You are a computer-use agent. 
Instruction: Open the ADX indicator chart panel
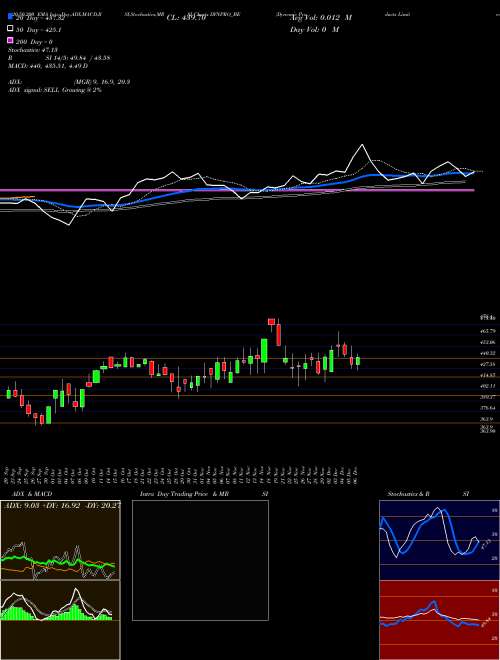click(x=60, y=540)
